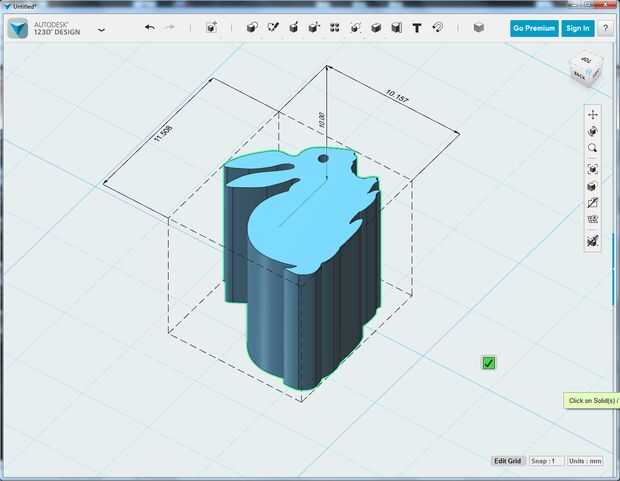Click the Edit Grid button
This screenshot has height=481, width=620.
click(507, 461)
